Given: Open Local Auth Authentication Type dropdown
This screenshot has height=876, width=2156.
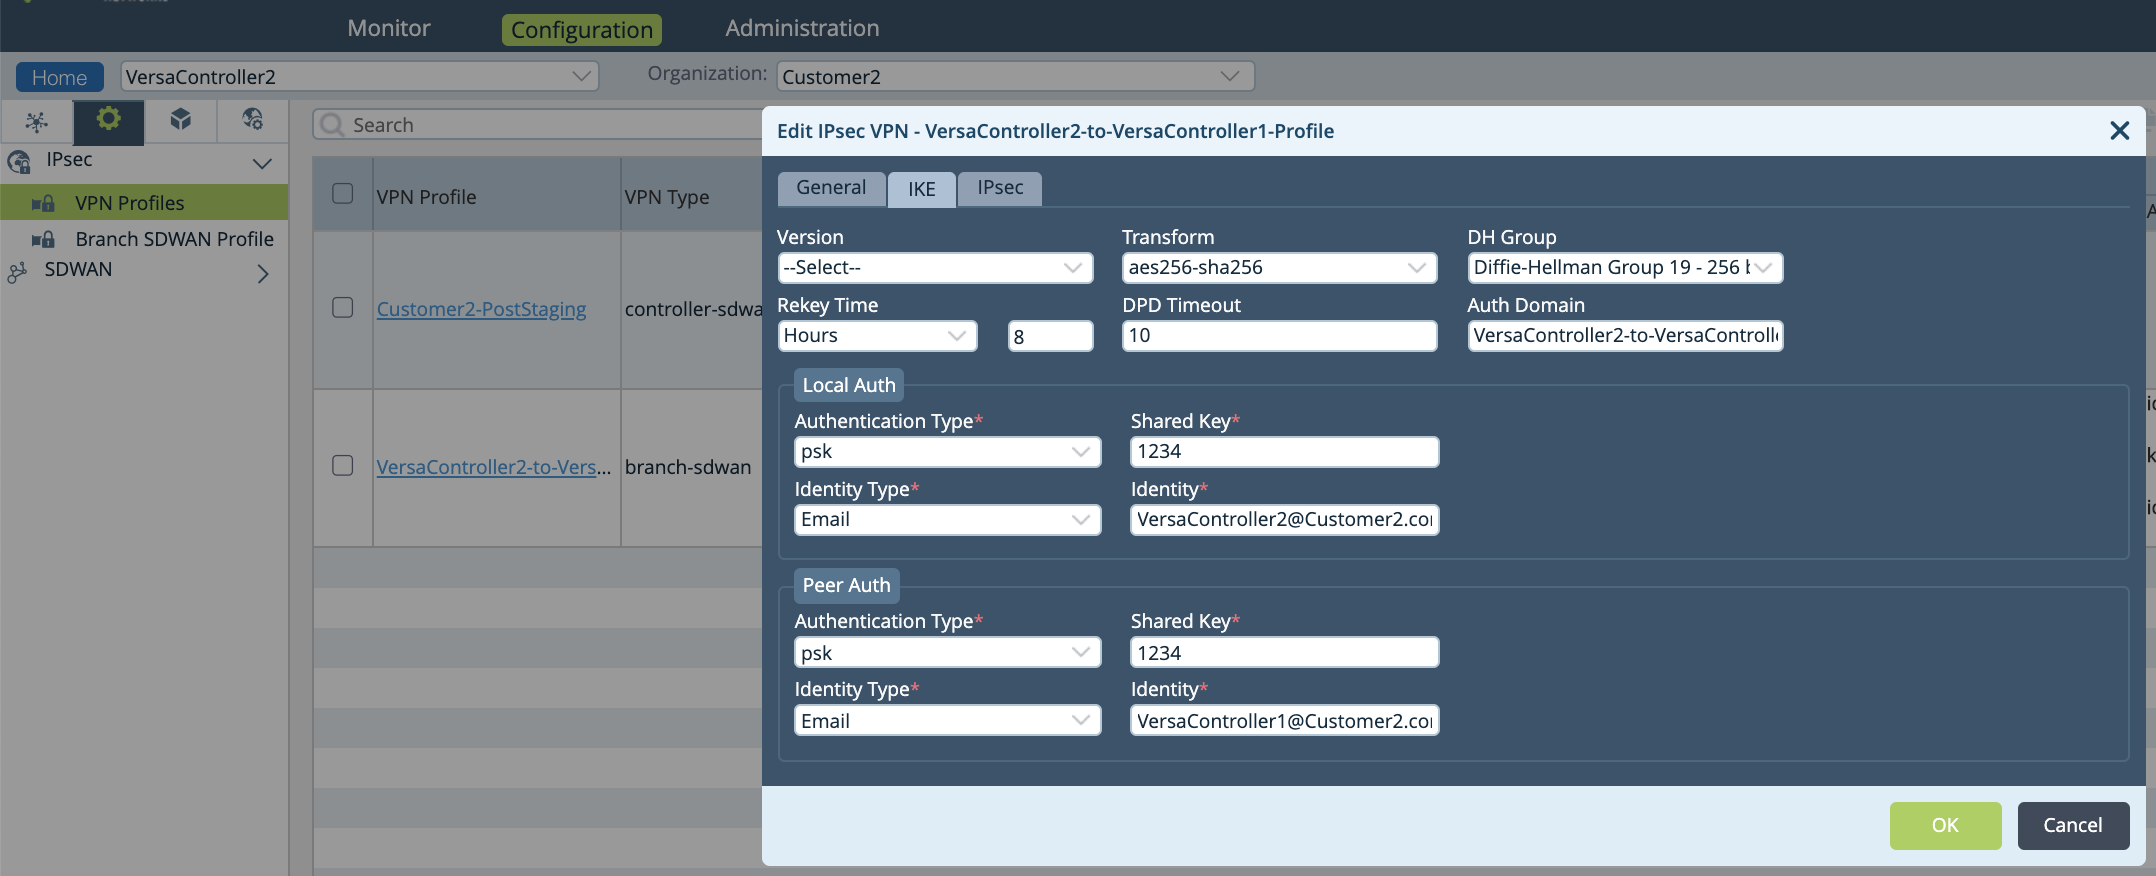Looking at the screenshot, I should [x=948, y=452].
